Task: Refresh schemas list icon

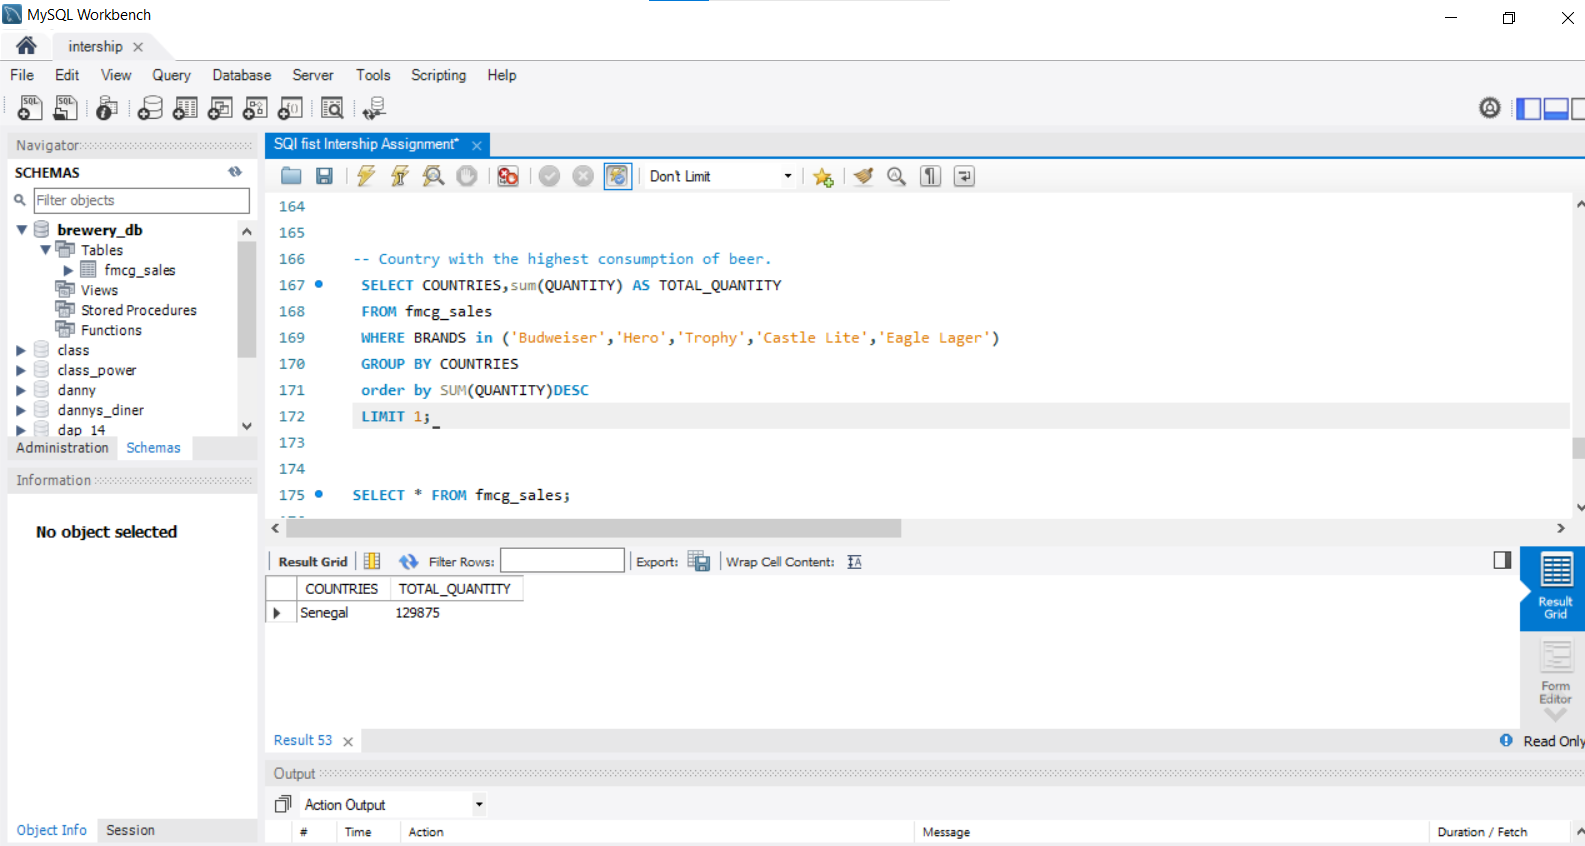Action: coord(235,172)
